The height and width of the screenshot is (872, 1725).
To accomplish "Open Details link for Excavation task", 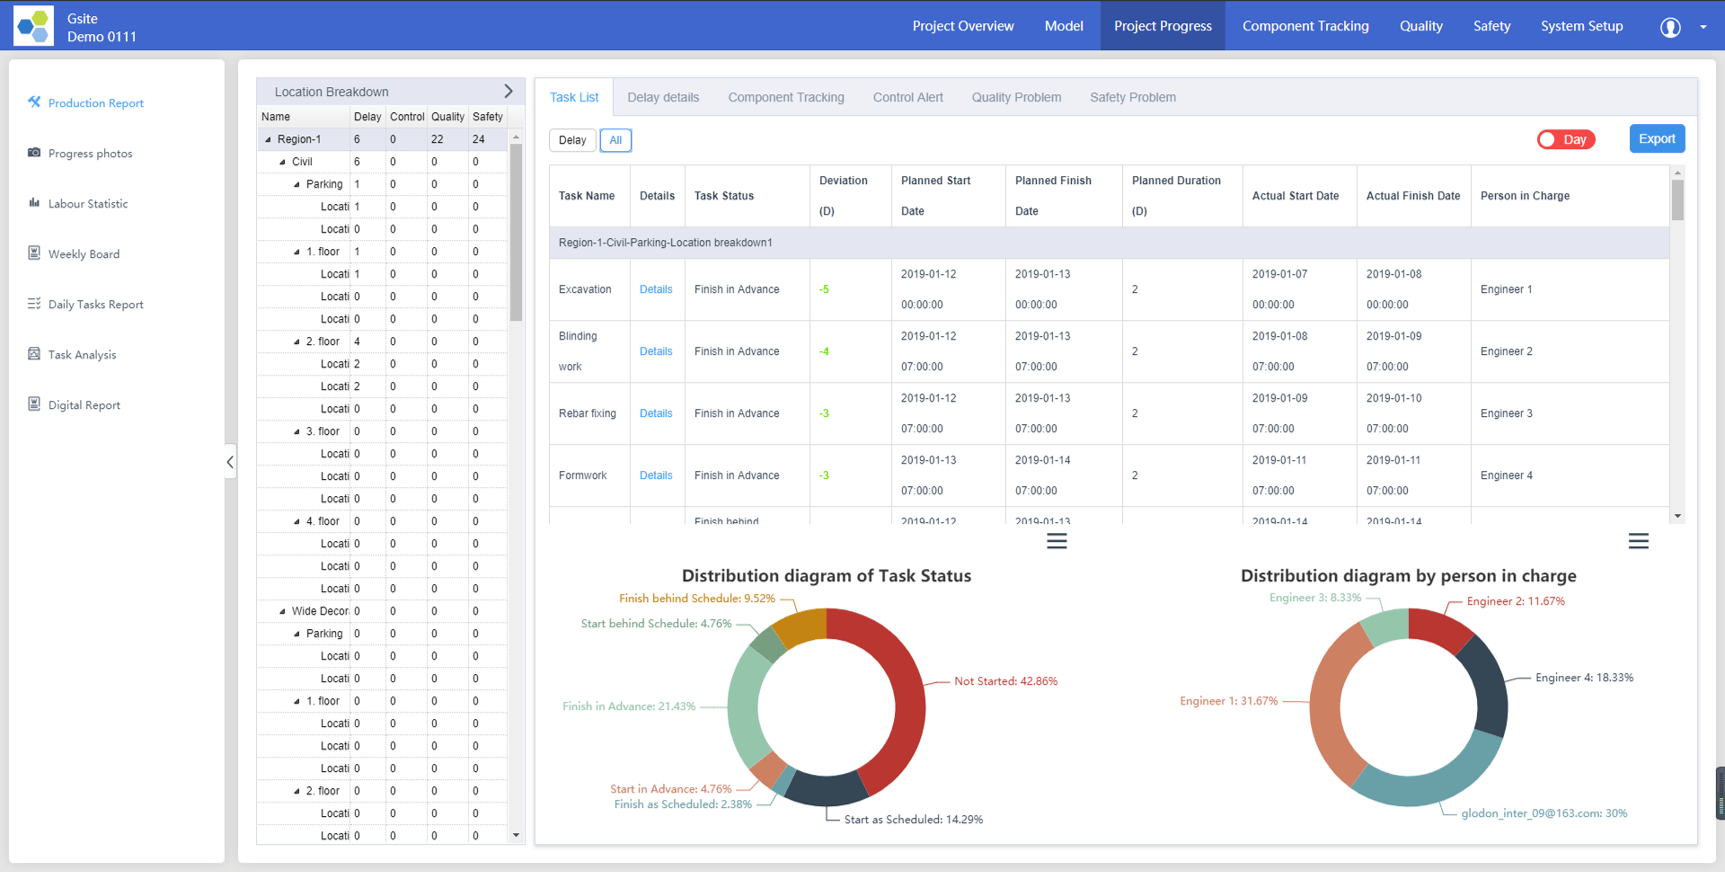I will [655, 289].
